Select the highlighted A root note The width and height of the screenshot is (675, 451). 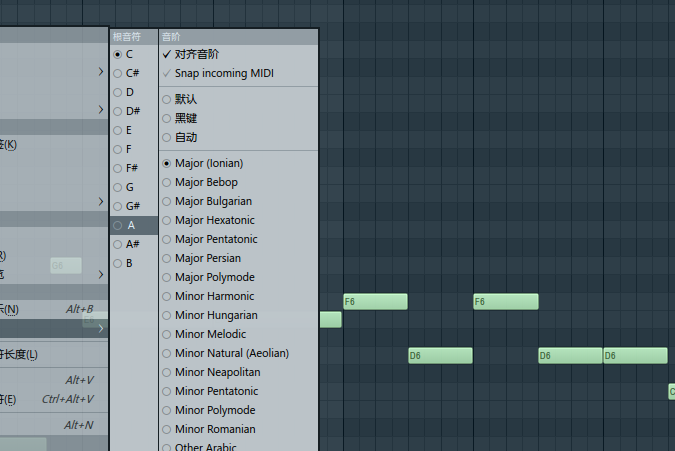click(134, 225)
